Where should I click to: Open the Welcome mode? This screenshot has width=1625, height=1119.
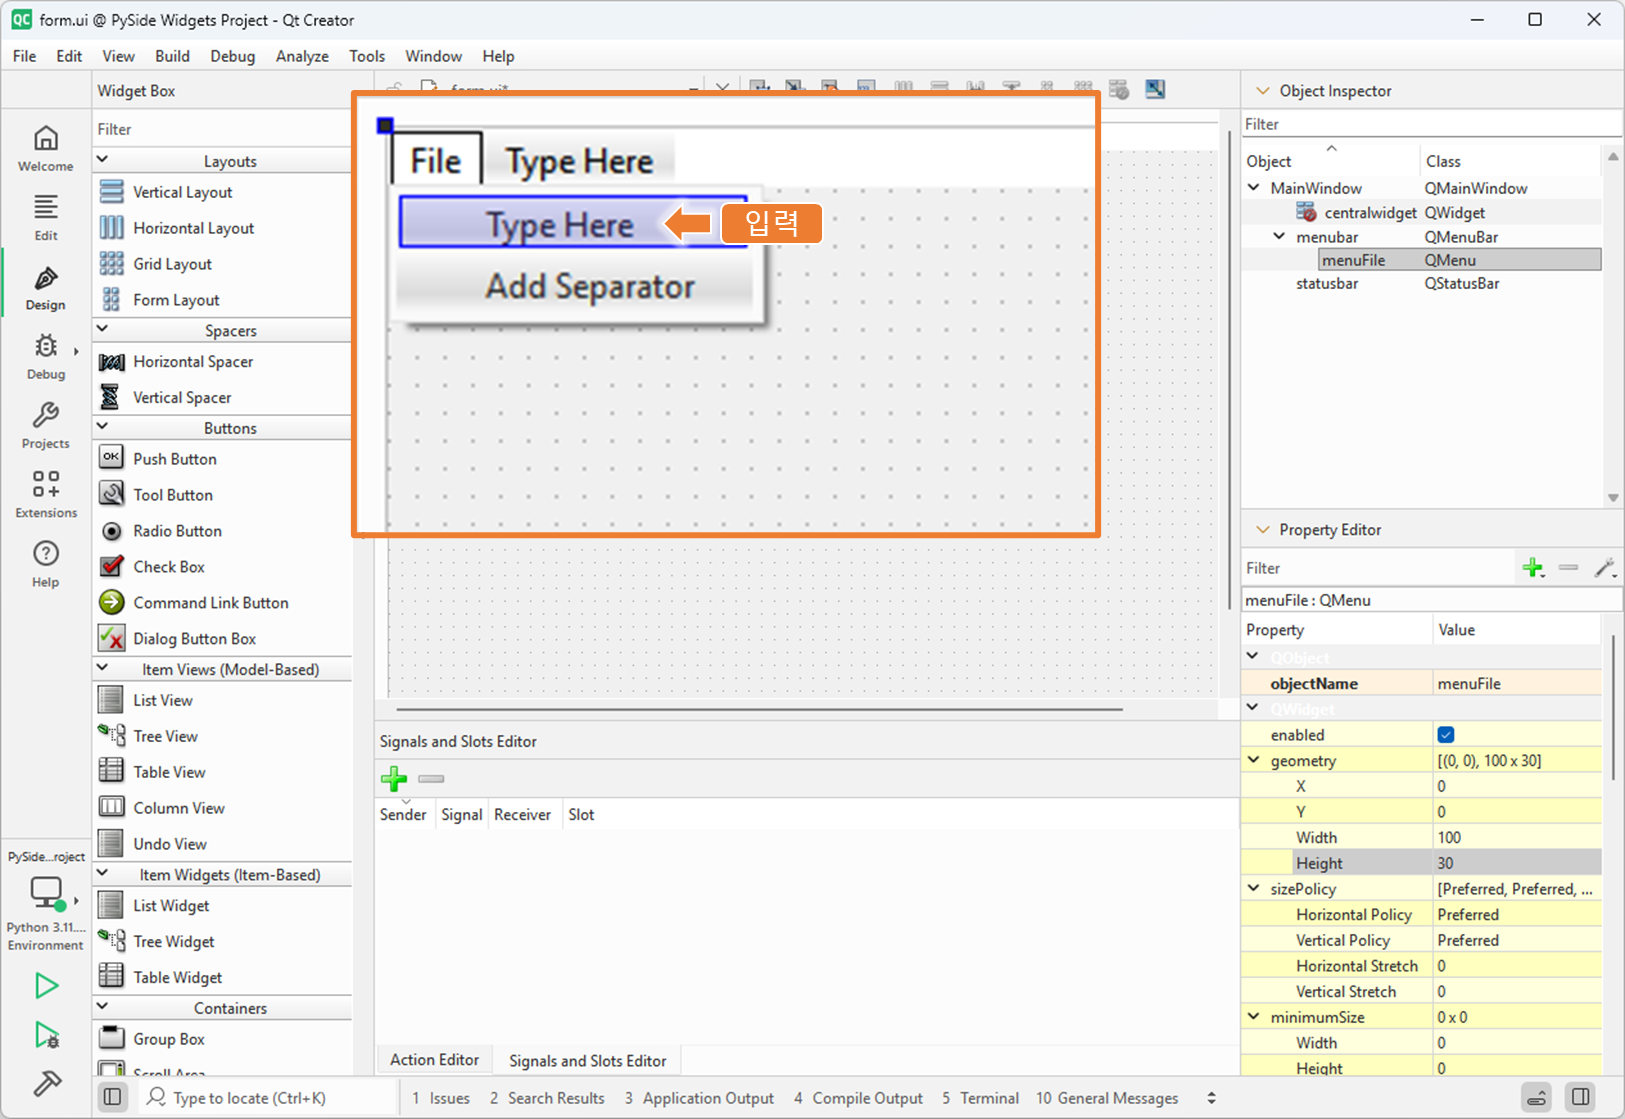[46, 148]
